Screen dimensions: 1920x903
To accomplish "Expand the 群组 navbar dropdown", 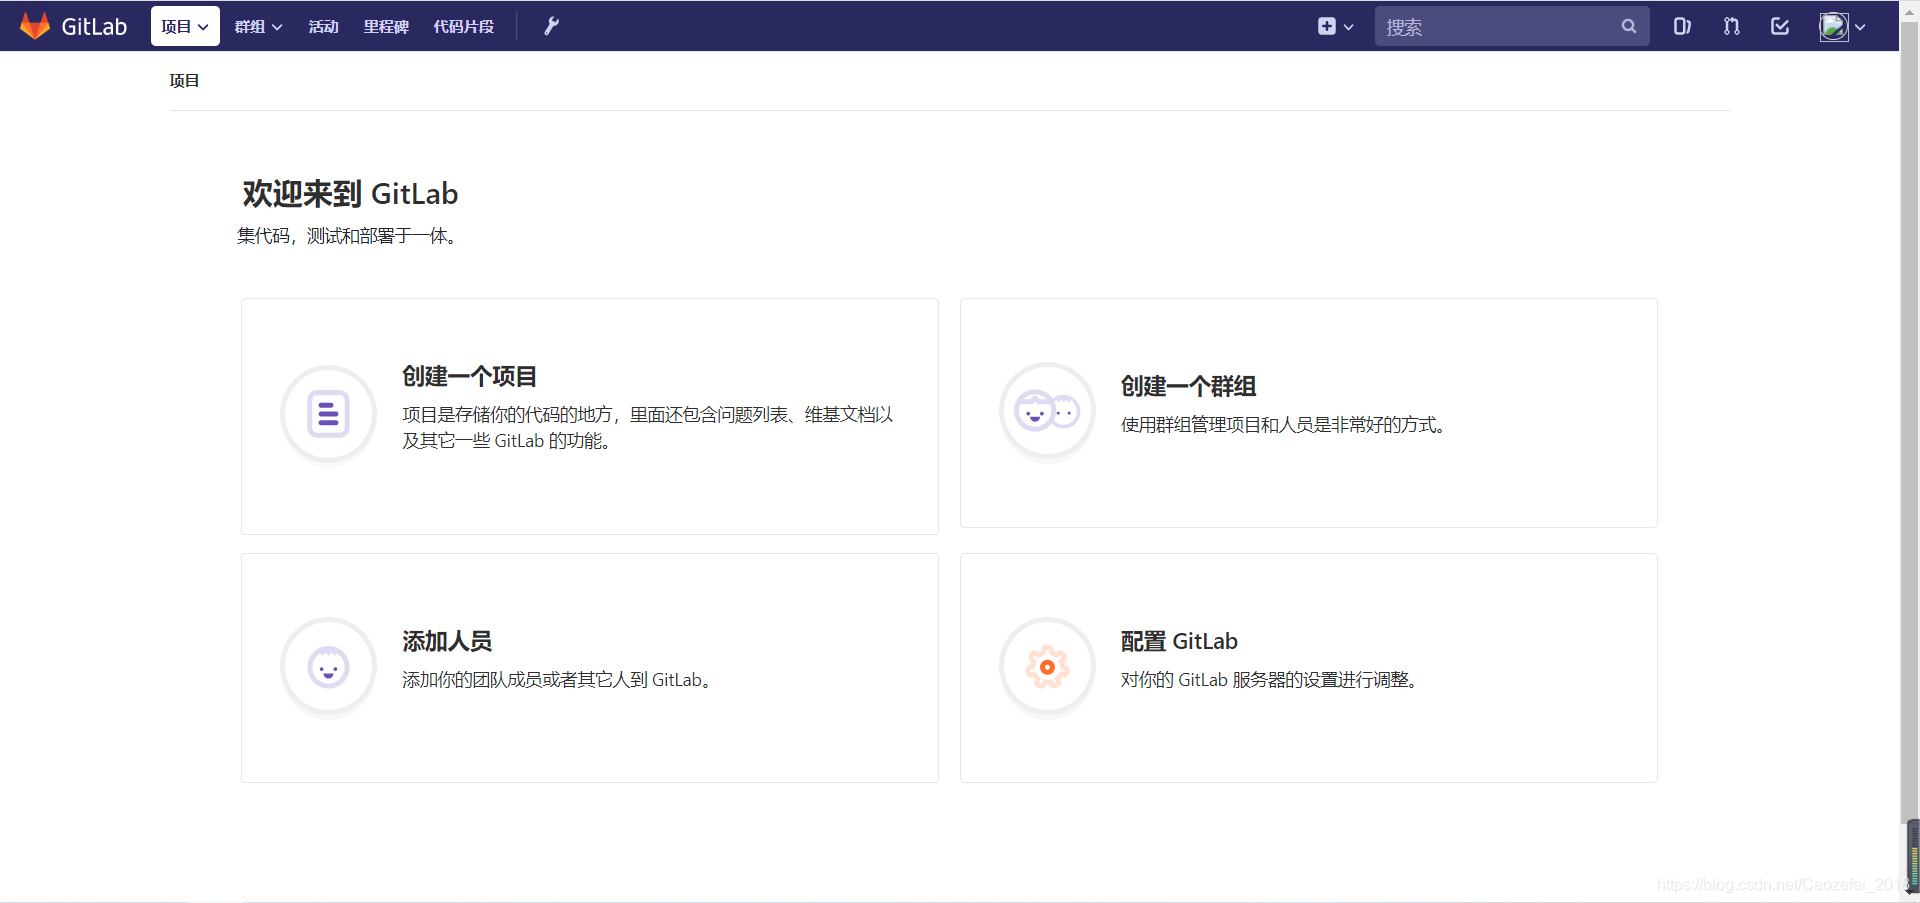I will click(x=258, y=27).
